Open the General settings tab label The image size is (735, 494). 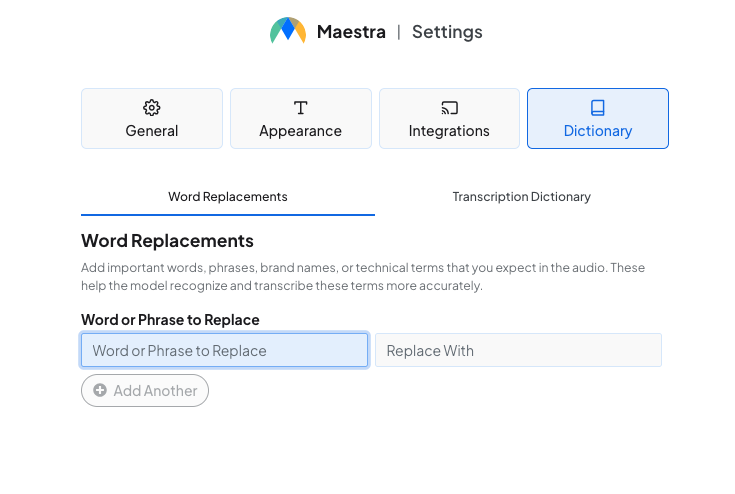click(152, 131)
